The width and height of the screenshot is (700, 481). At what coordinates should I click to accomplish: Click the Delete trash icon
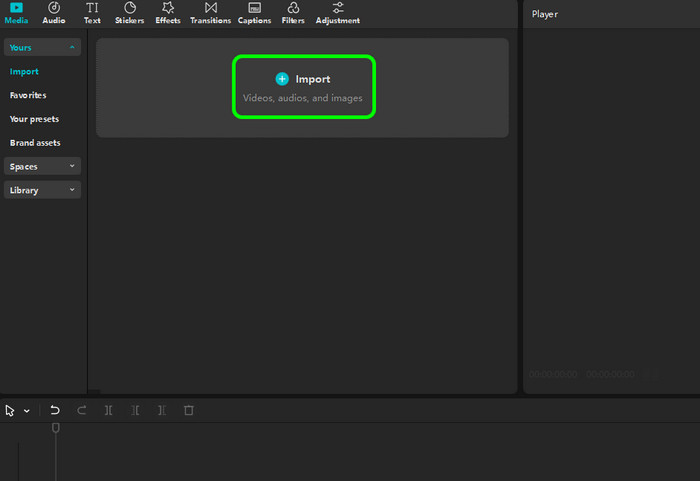(188, 410)
